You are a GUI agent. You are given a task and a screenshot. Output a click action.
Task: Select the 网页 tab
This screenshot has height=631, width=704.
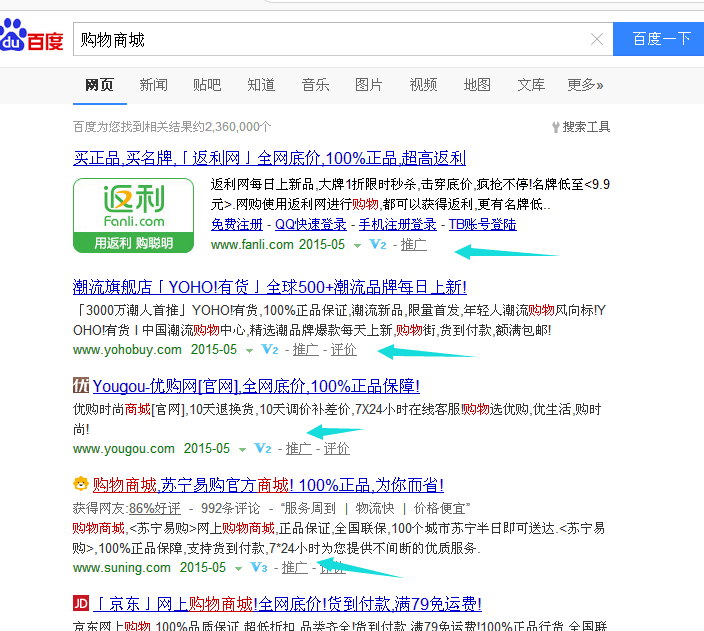coord(100,84)
